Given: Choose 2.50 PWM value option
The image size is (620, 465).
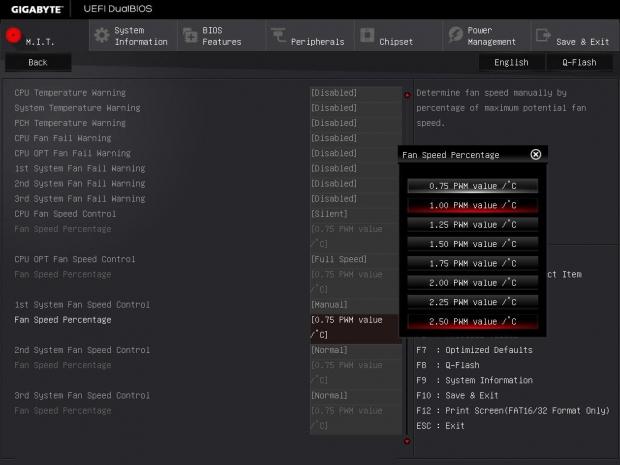Looking at the screenshot, I should pyautogui.click(x=473, y=321).
